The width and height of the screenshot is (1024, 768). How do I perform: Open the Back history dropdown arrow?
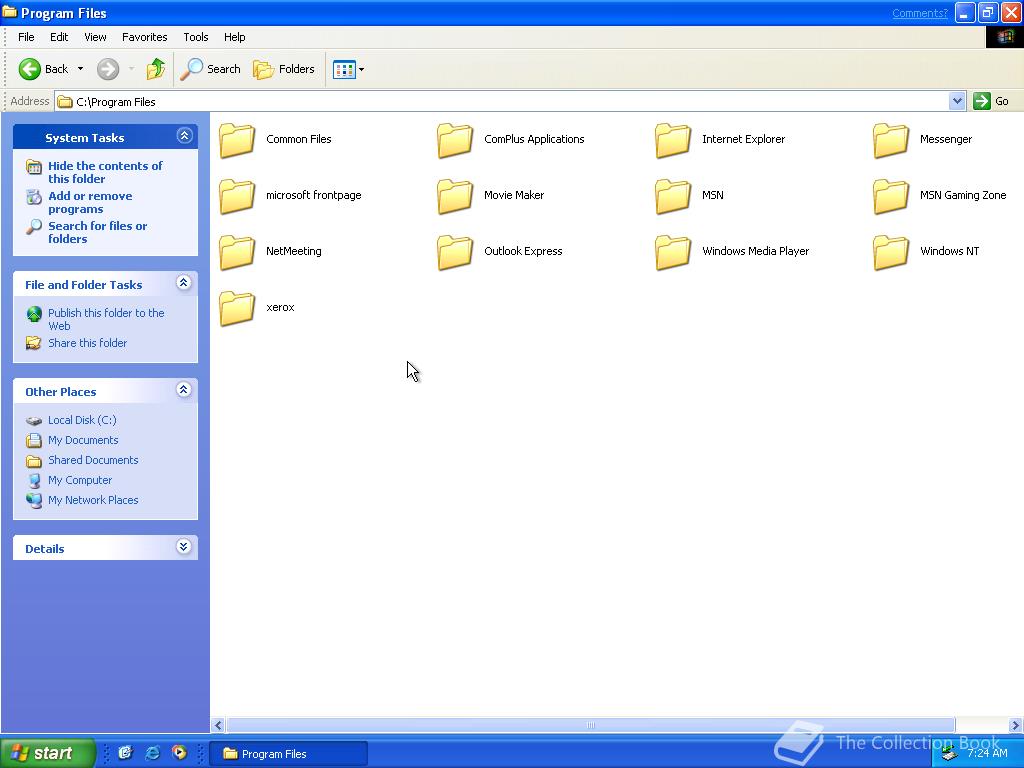point(80,69)
